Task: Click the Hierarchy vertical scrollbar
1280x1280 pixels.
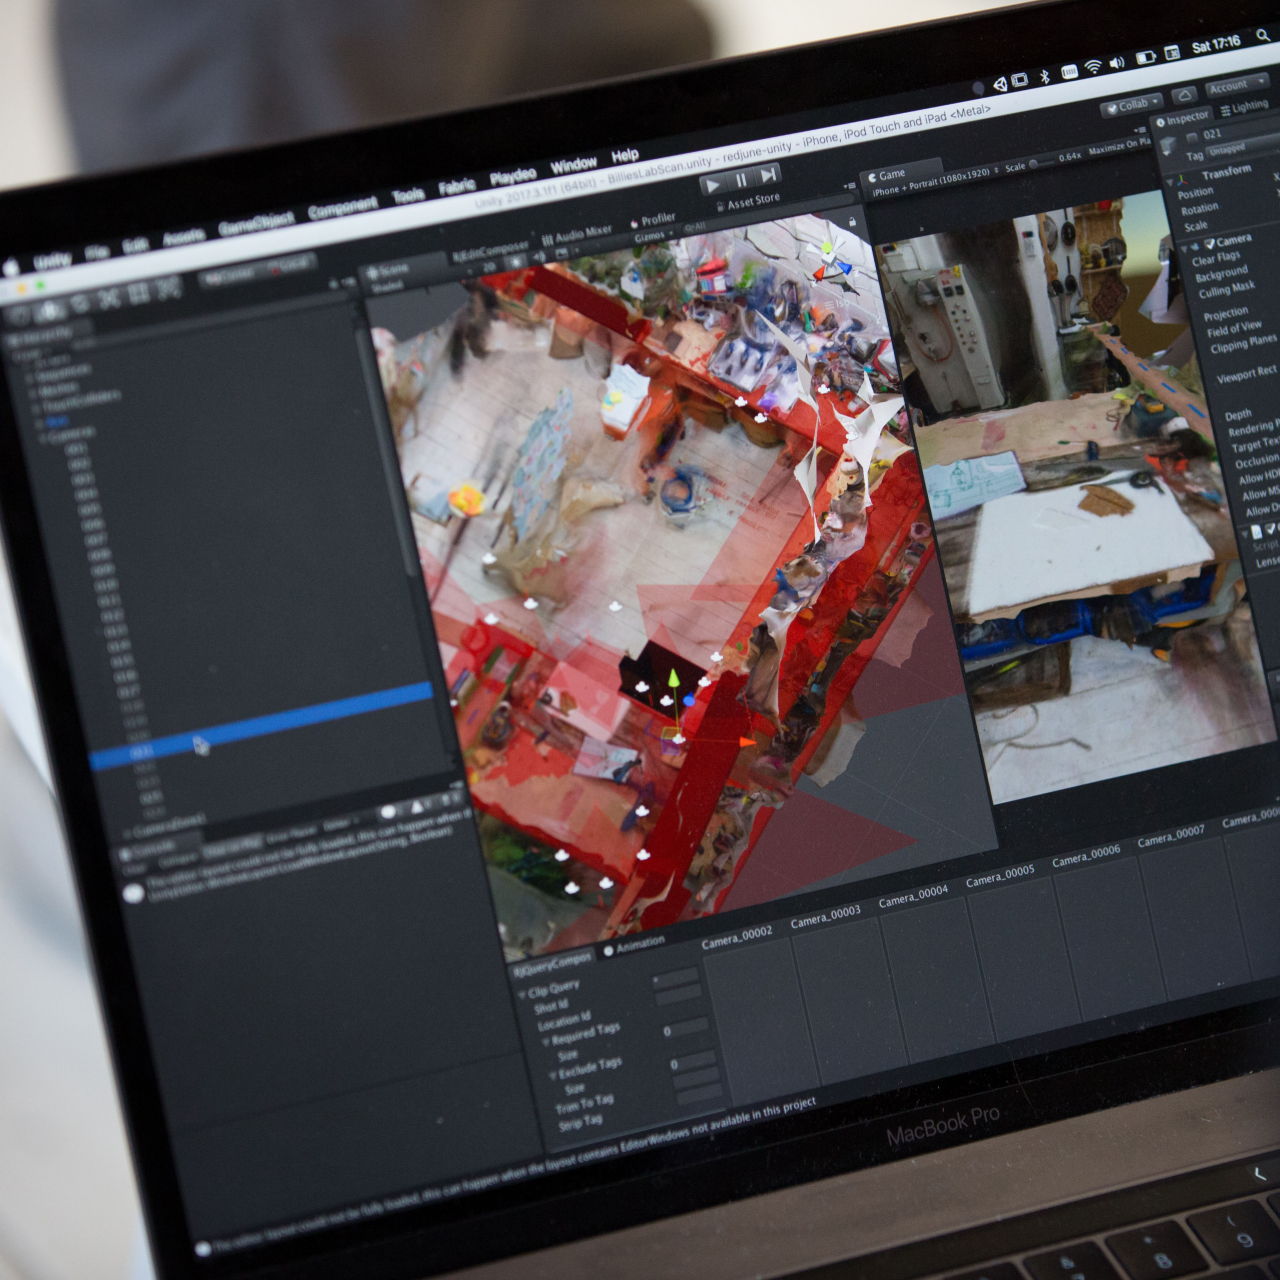Action: (388, 440)
